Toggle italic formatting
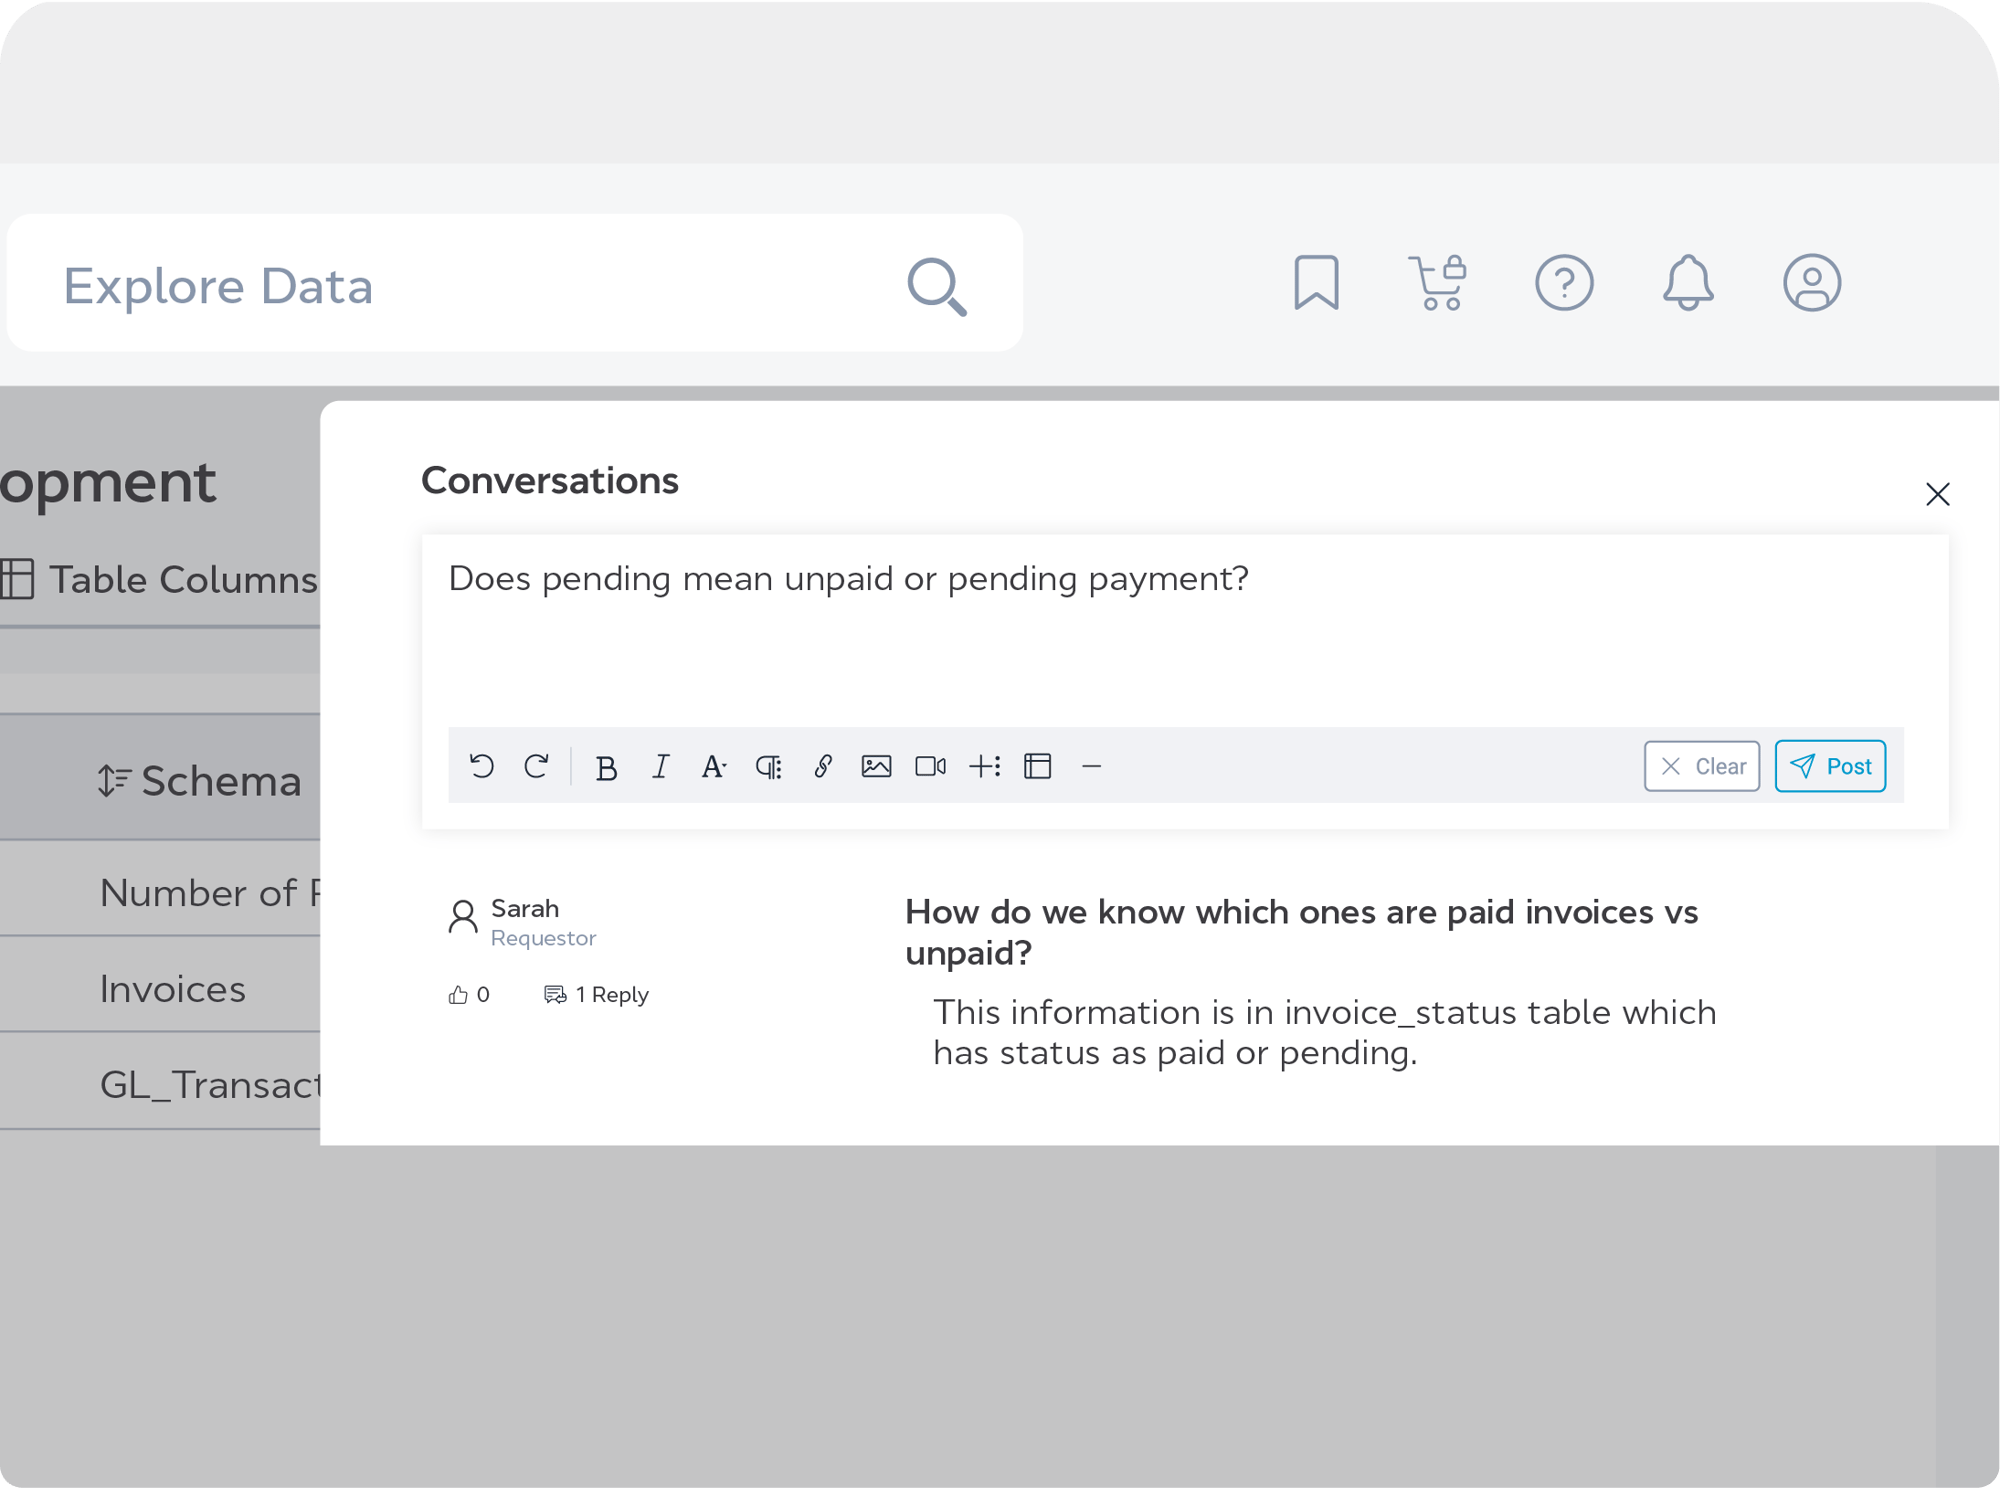The height and width of the screenshot is (1488, 2000). (660, 767)
